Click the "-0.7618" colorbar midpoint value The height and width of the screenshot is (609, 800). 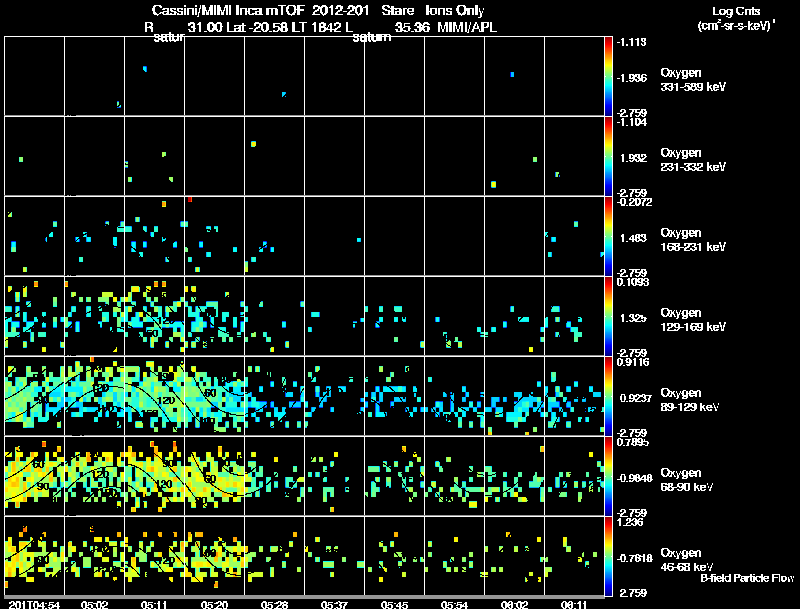click(635, 558)
